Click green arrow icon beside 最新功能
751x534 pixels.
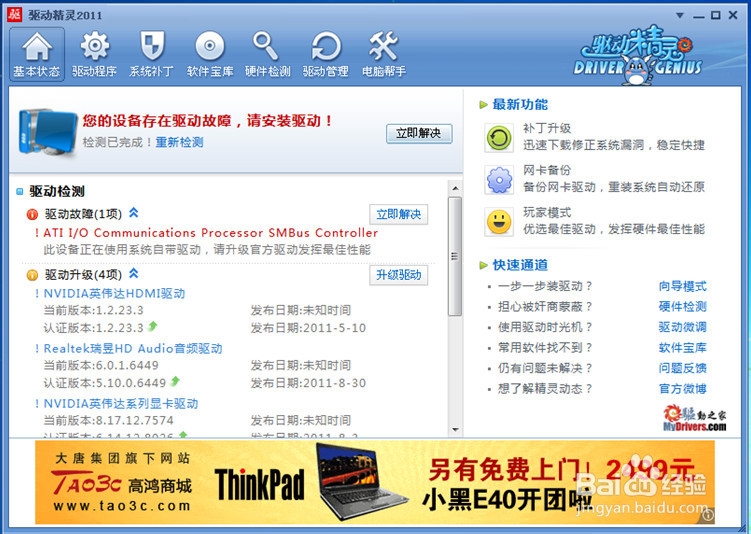[x=483, y=104]
